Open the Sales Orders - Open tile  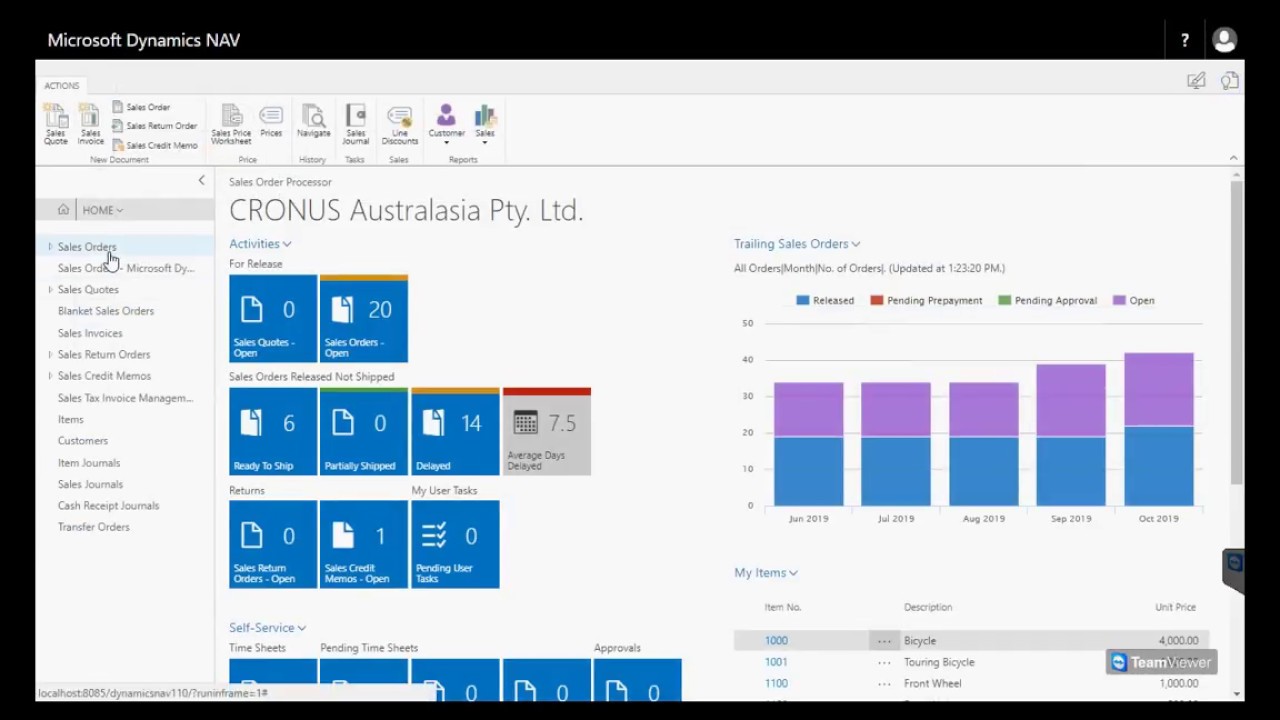tap(364, 318)
